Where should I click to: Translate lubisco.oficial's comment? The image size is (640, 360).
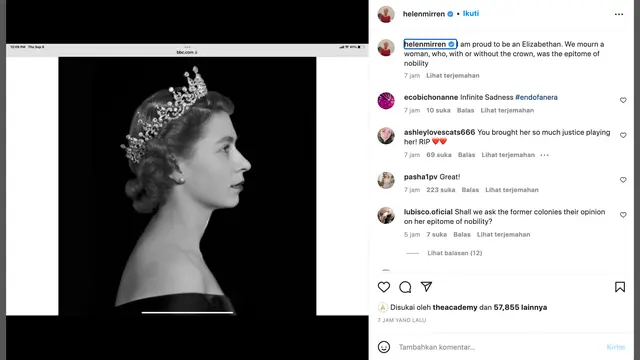click(x=503, y=234)
